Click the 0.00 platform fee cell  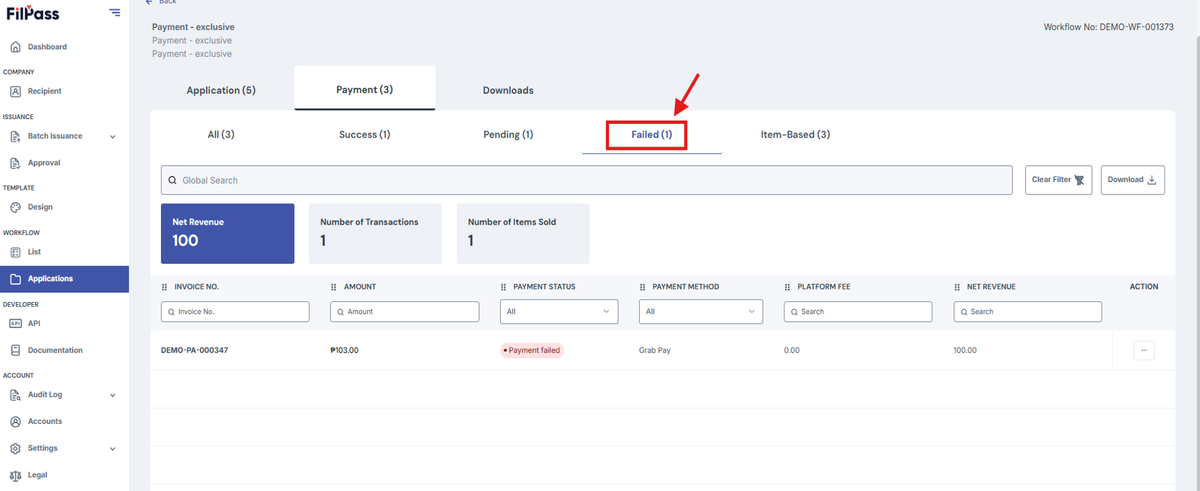coord(792,350)
